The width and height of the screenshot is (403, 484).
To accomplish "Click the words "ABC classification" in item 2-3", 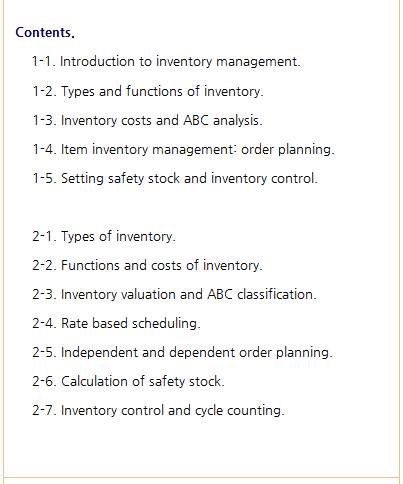I will pyautogui.click(x=262, y=295).
